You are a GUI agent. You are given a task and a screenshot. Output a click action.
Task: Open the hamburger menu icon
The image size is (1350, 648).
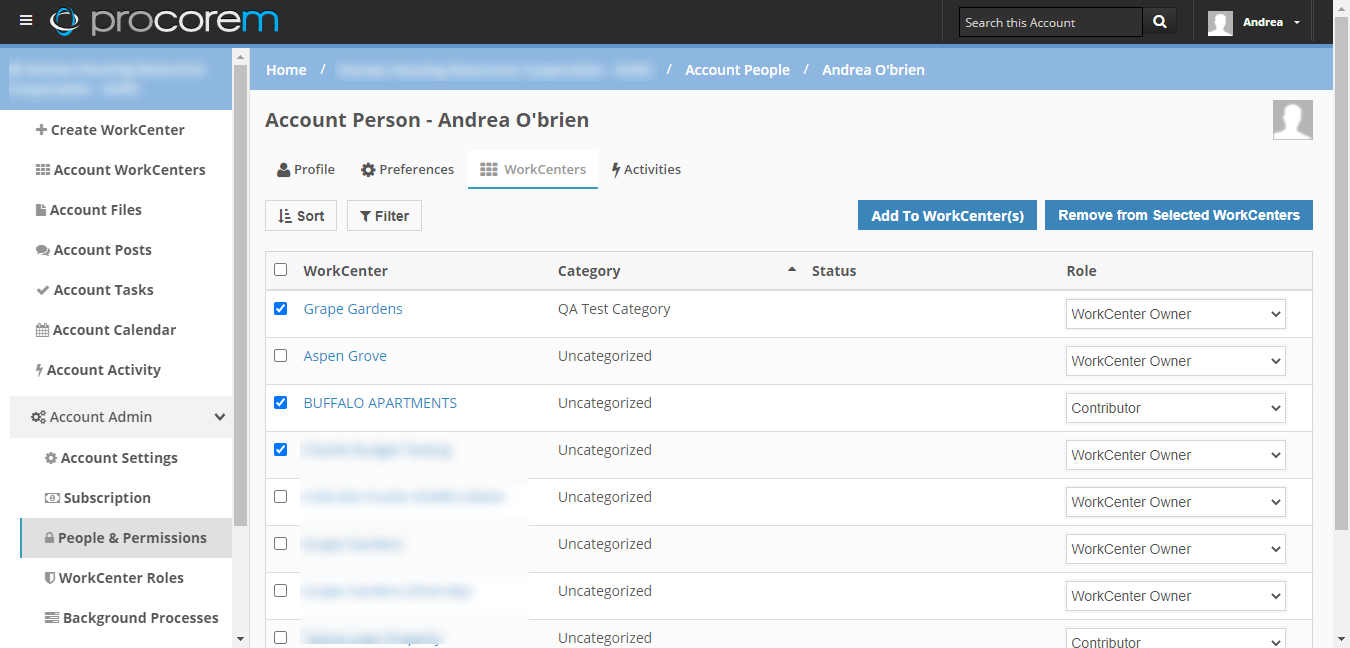tap(26, 21)
